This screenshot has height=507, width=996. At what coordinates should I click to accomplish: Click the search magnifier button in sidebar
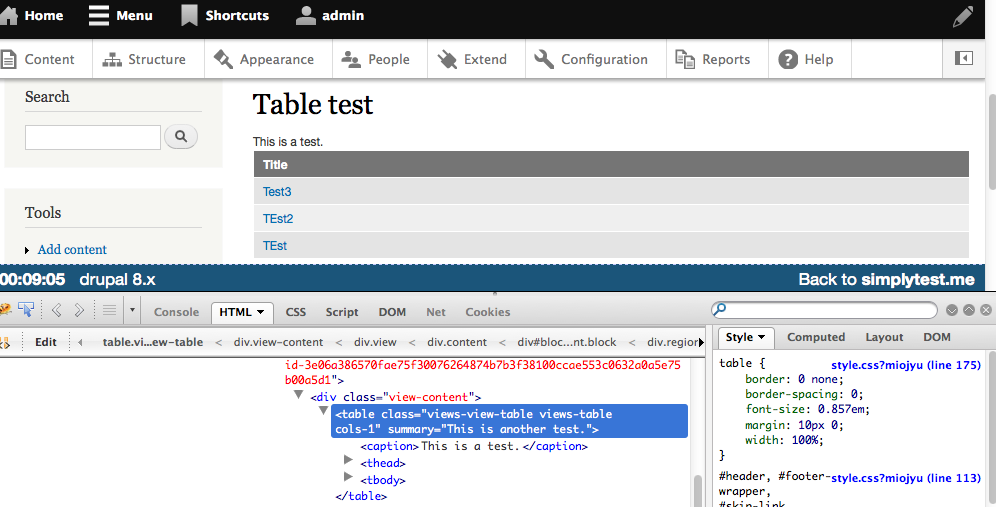[180, 137]
